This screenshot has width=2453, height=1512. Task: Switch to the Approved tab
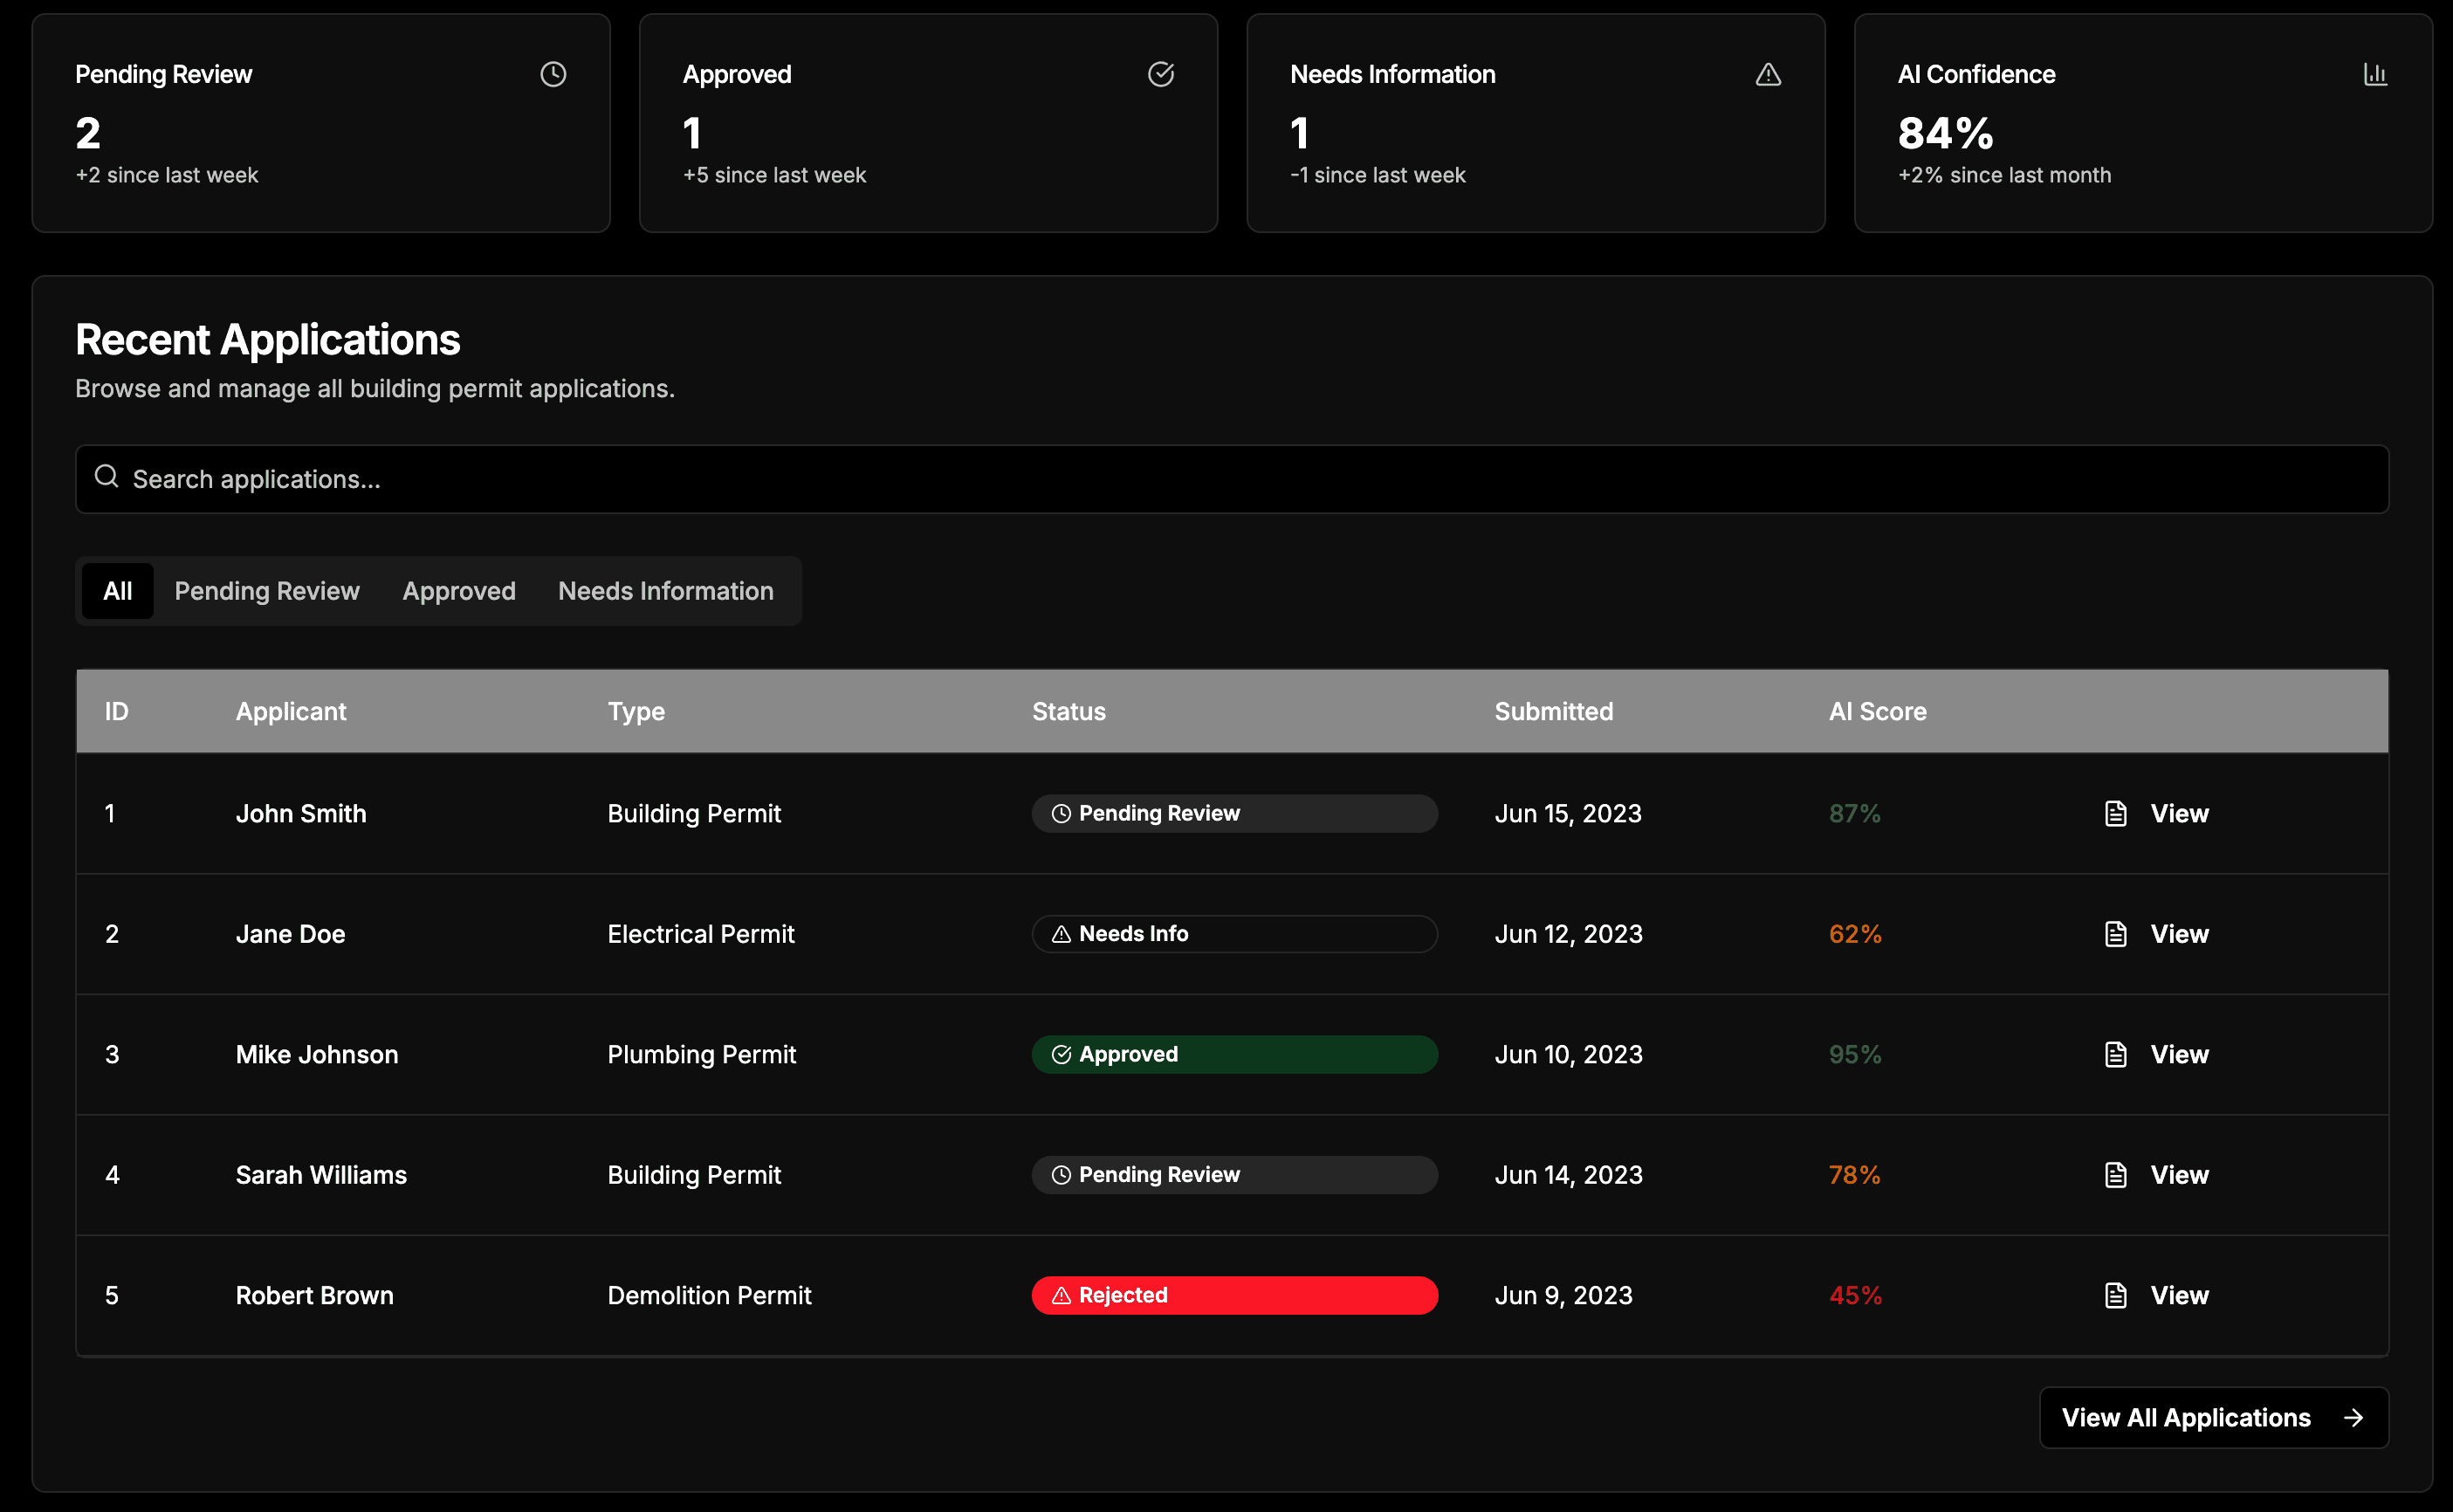[x=459, y=591]
